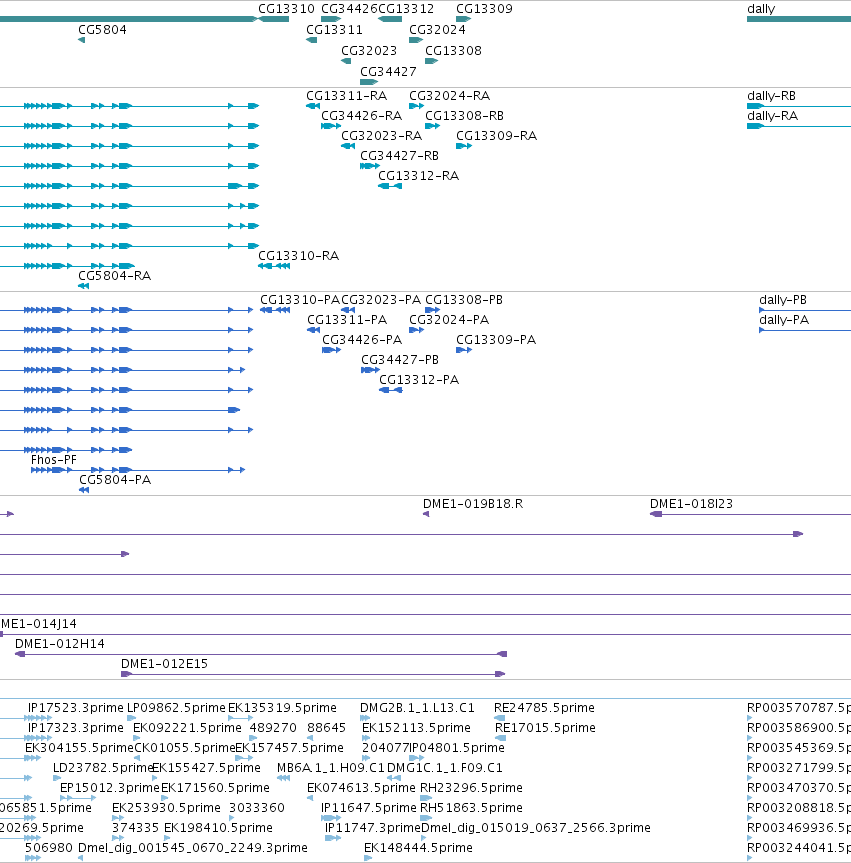Click EST IP11647.5prime
Image resolution: width=851 pixels, height=863 pixels.
click(369, 808)
